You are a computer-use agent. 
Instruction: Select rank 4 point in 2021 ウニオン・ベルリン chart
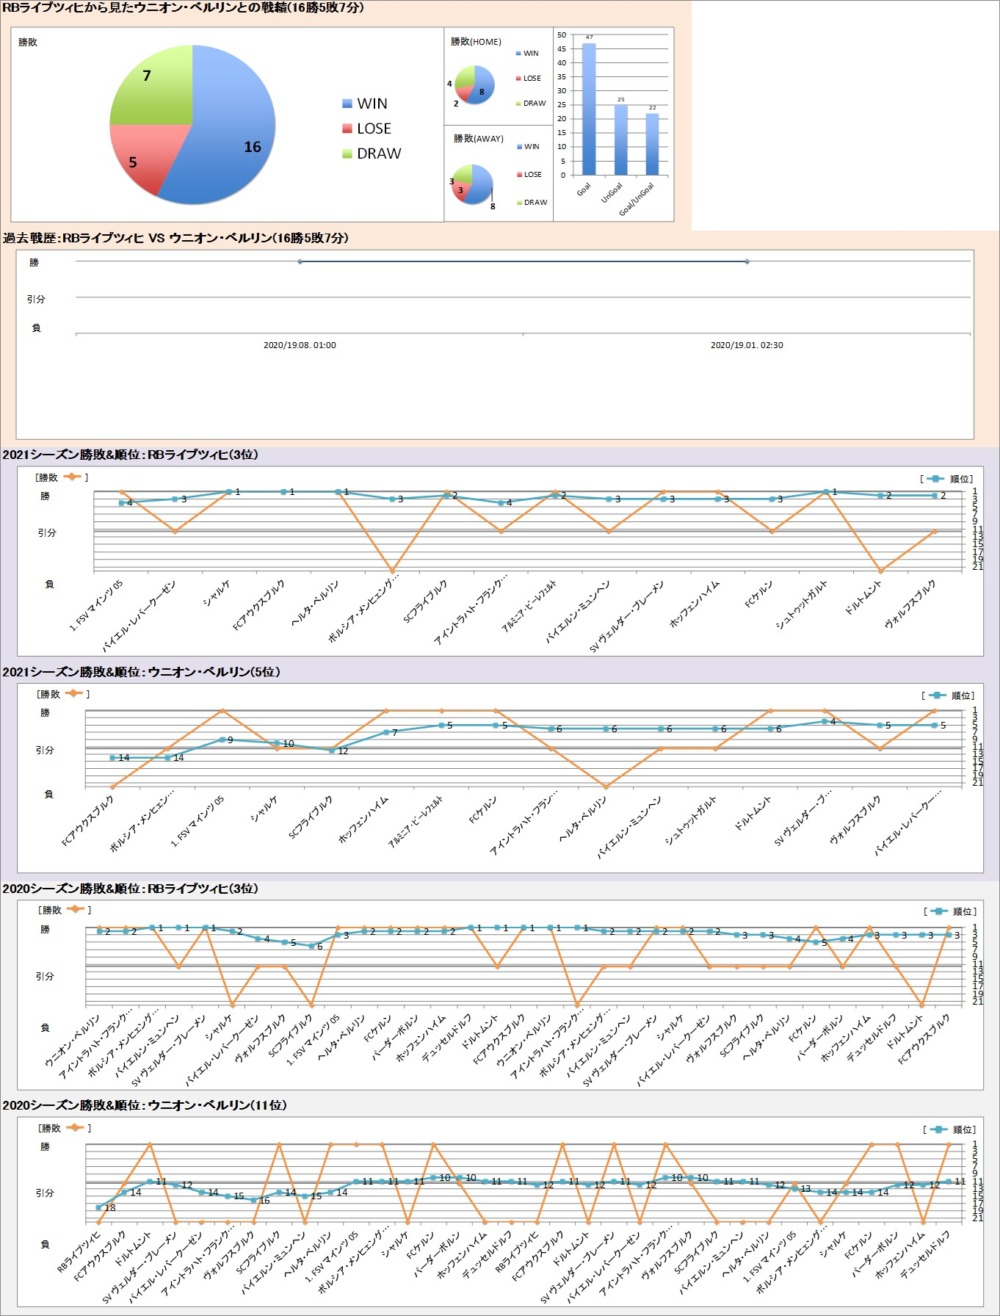point(824,721)
